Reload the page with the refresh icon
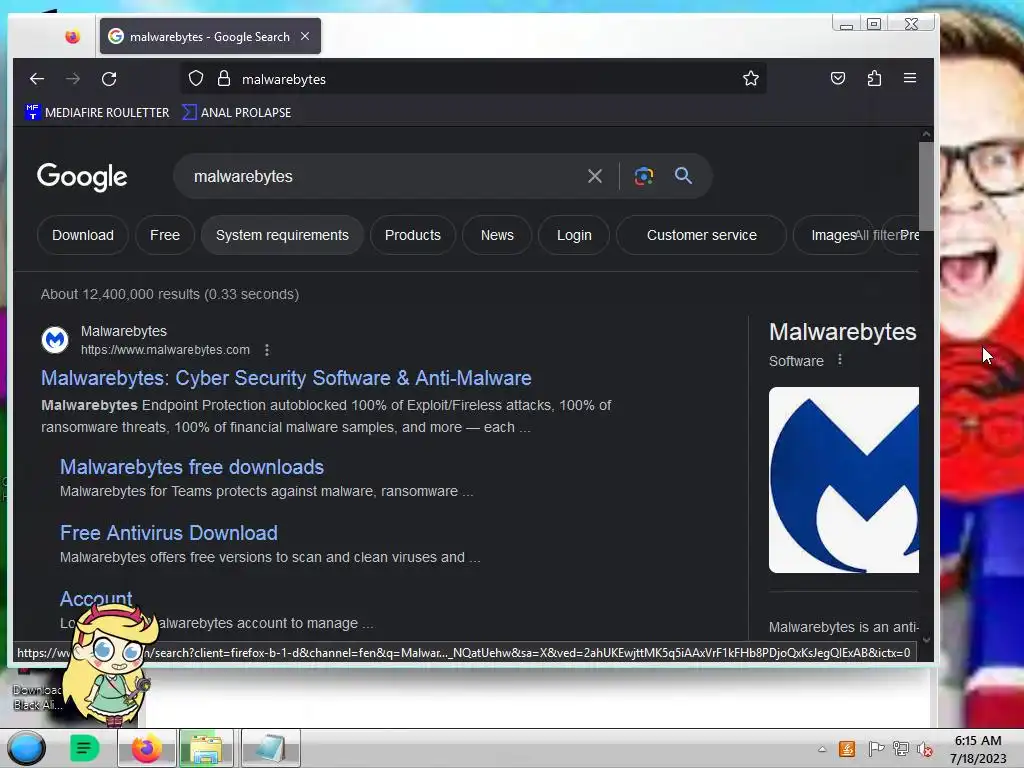This screenshot has width=1024, height=768. click(x=109, y=79)
